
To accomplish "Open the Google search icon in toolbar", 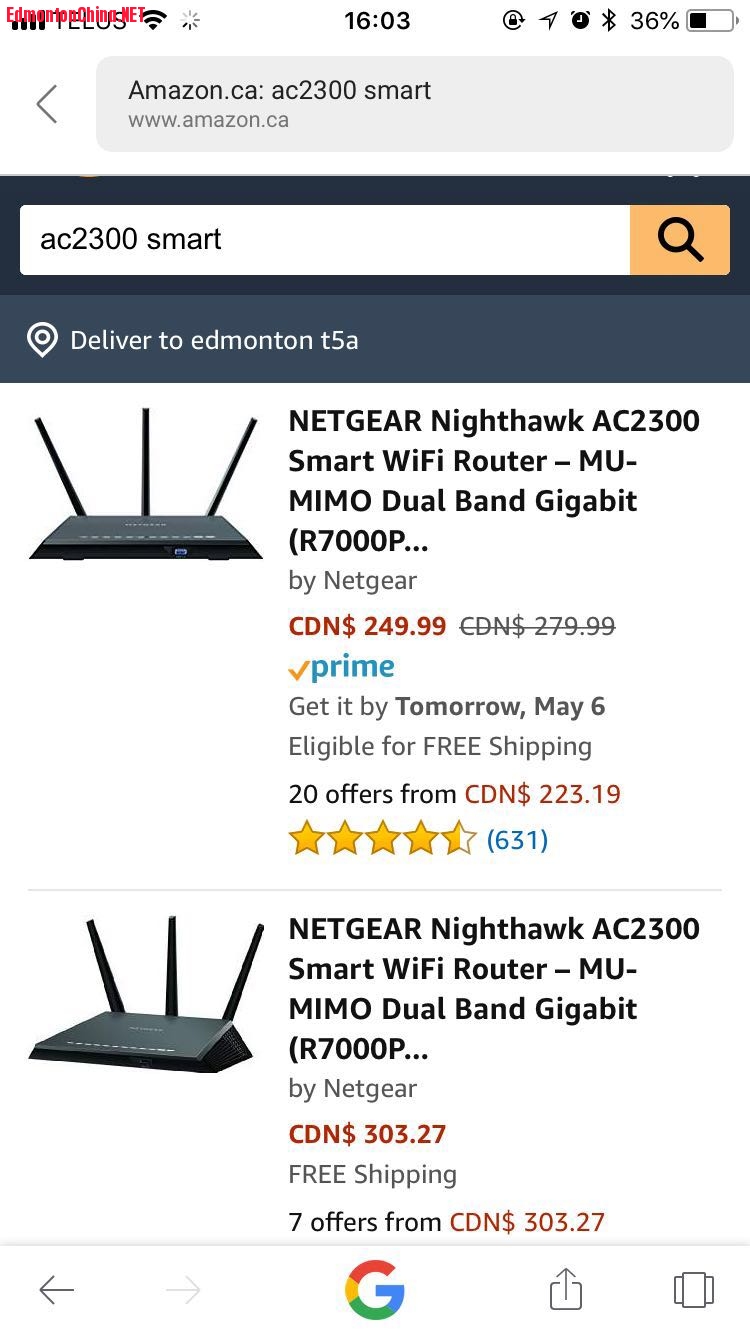I will pyautogui.click(x=375, y=1290).
